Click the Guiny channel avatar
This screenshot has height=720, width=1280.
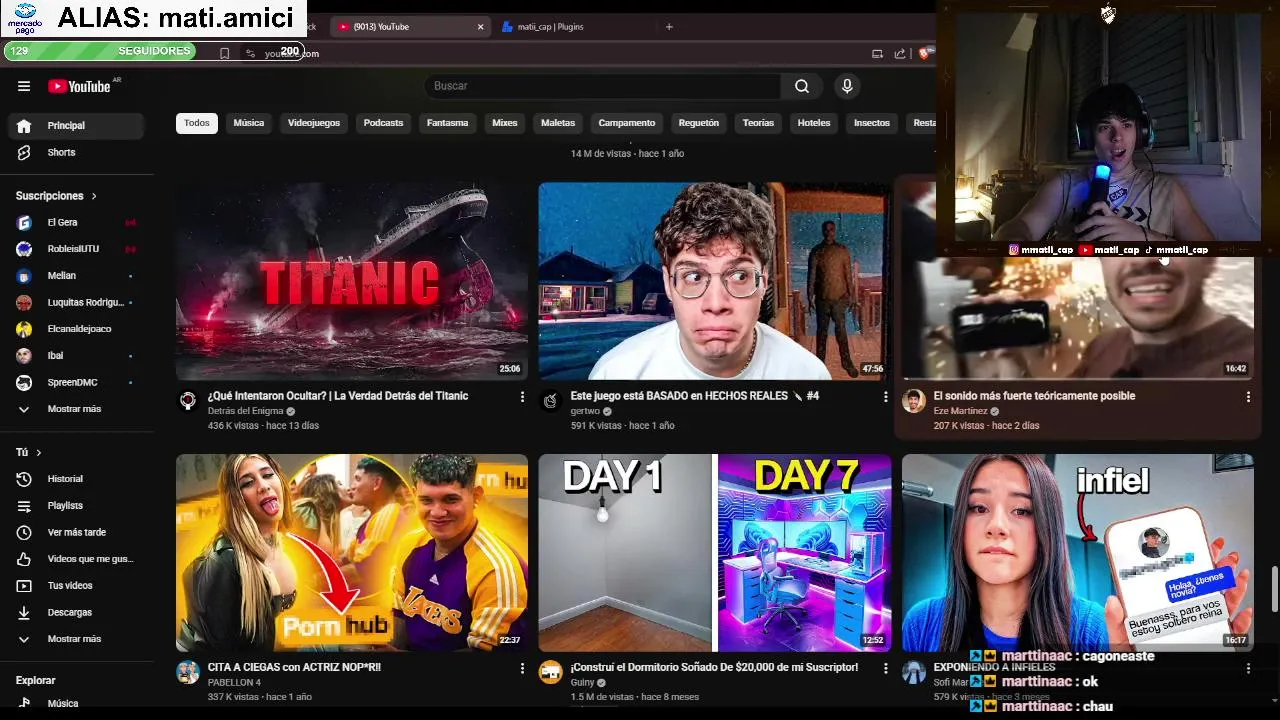550,672
